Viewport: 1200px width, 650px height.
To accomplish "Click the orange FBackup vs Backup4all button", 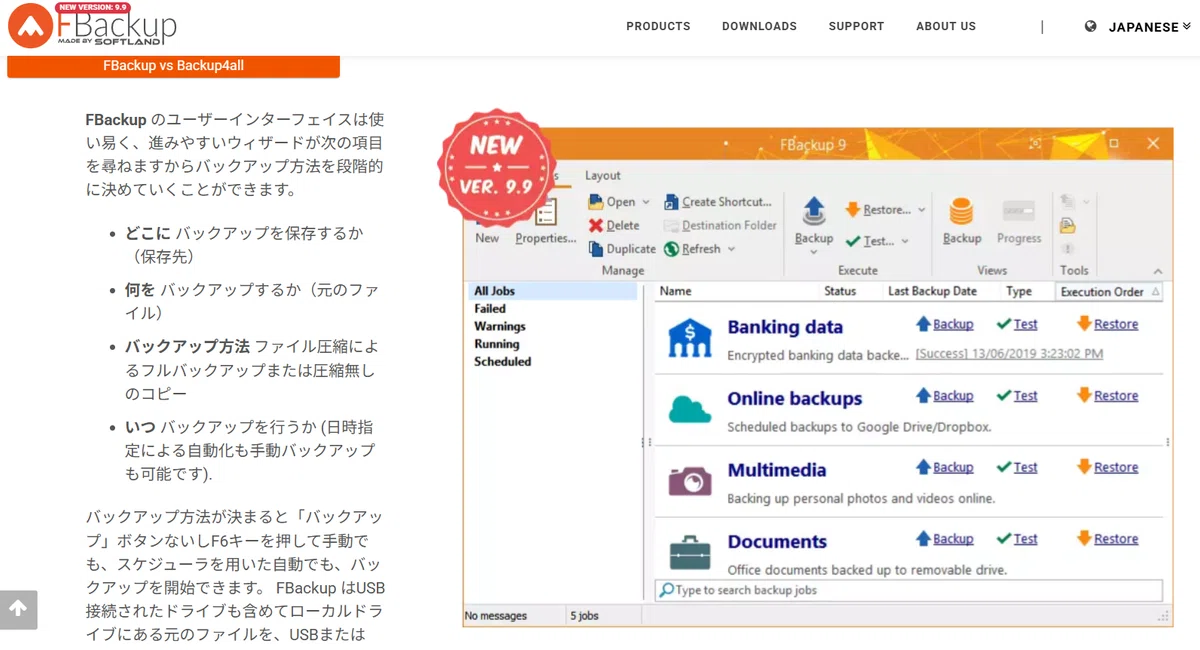I will click(173, 66).
